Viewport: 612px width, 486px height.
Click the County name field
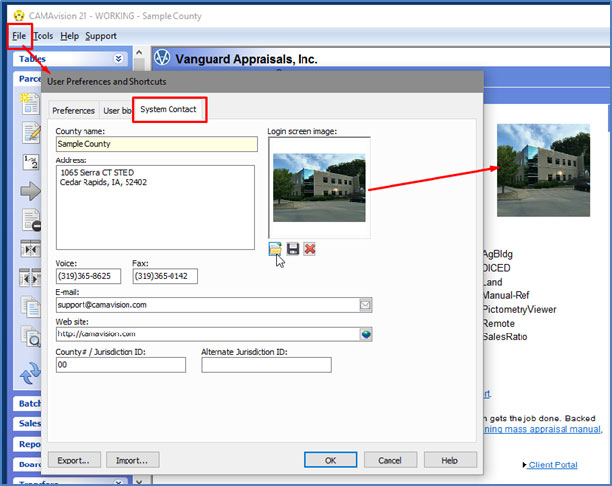pyautogui.click(x=157, y=144)
